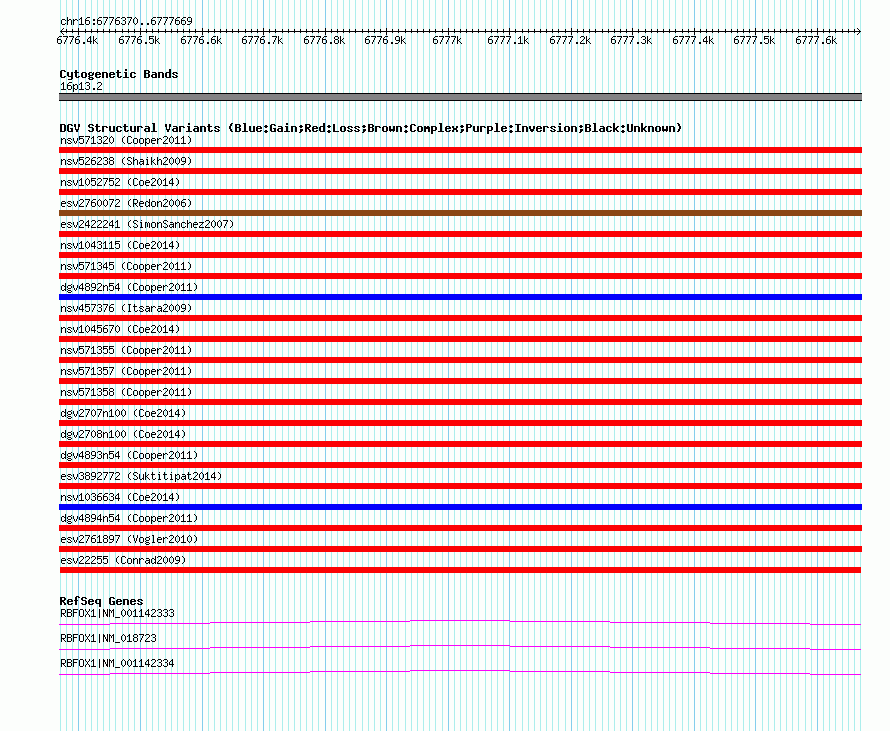Screen dimensions: 890x731
Task: Select the RefSeq Genes track title
Action: tap(101, 601)
